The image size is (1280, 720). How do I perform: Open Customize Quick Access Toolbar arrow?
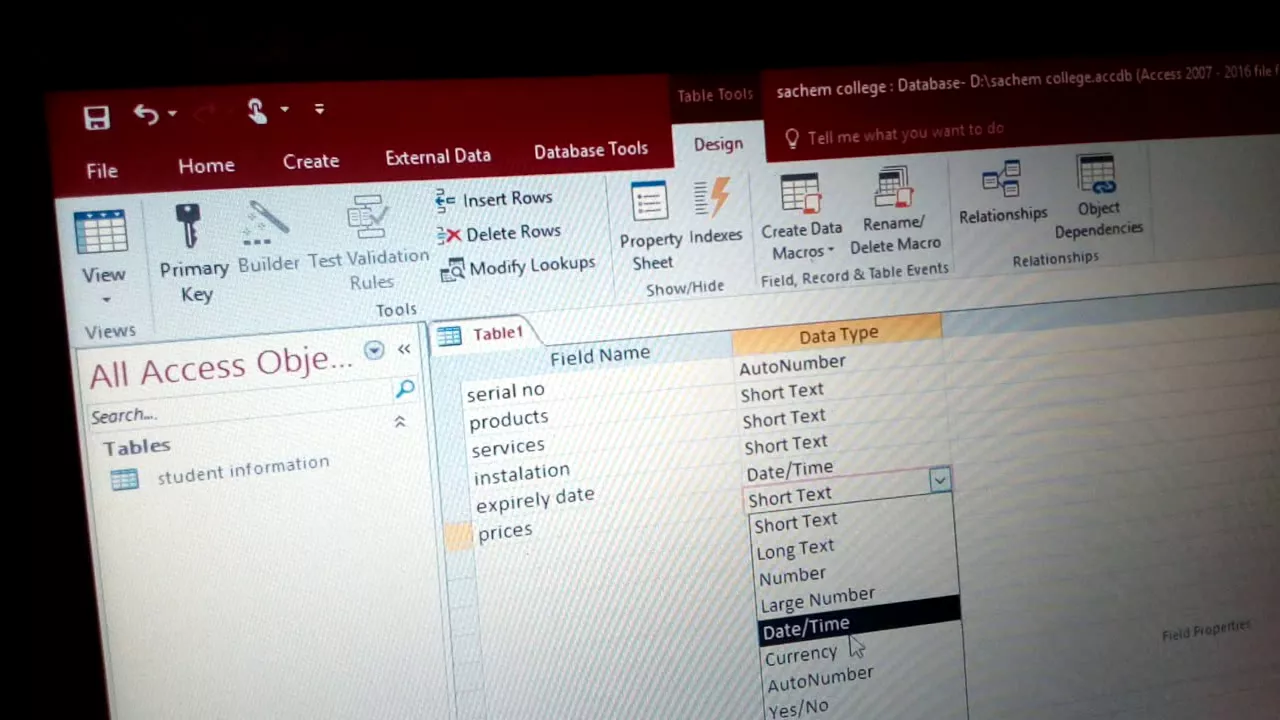[319, 108]
